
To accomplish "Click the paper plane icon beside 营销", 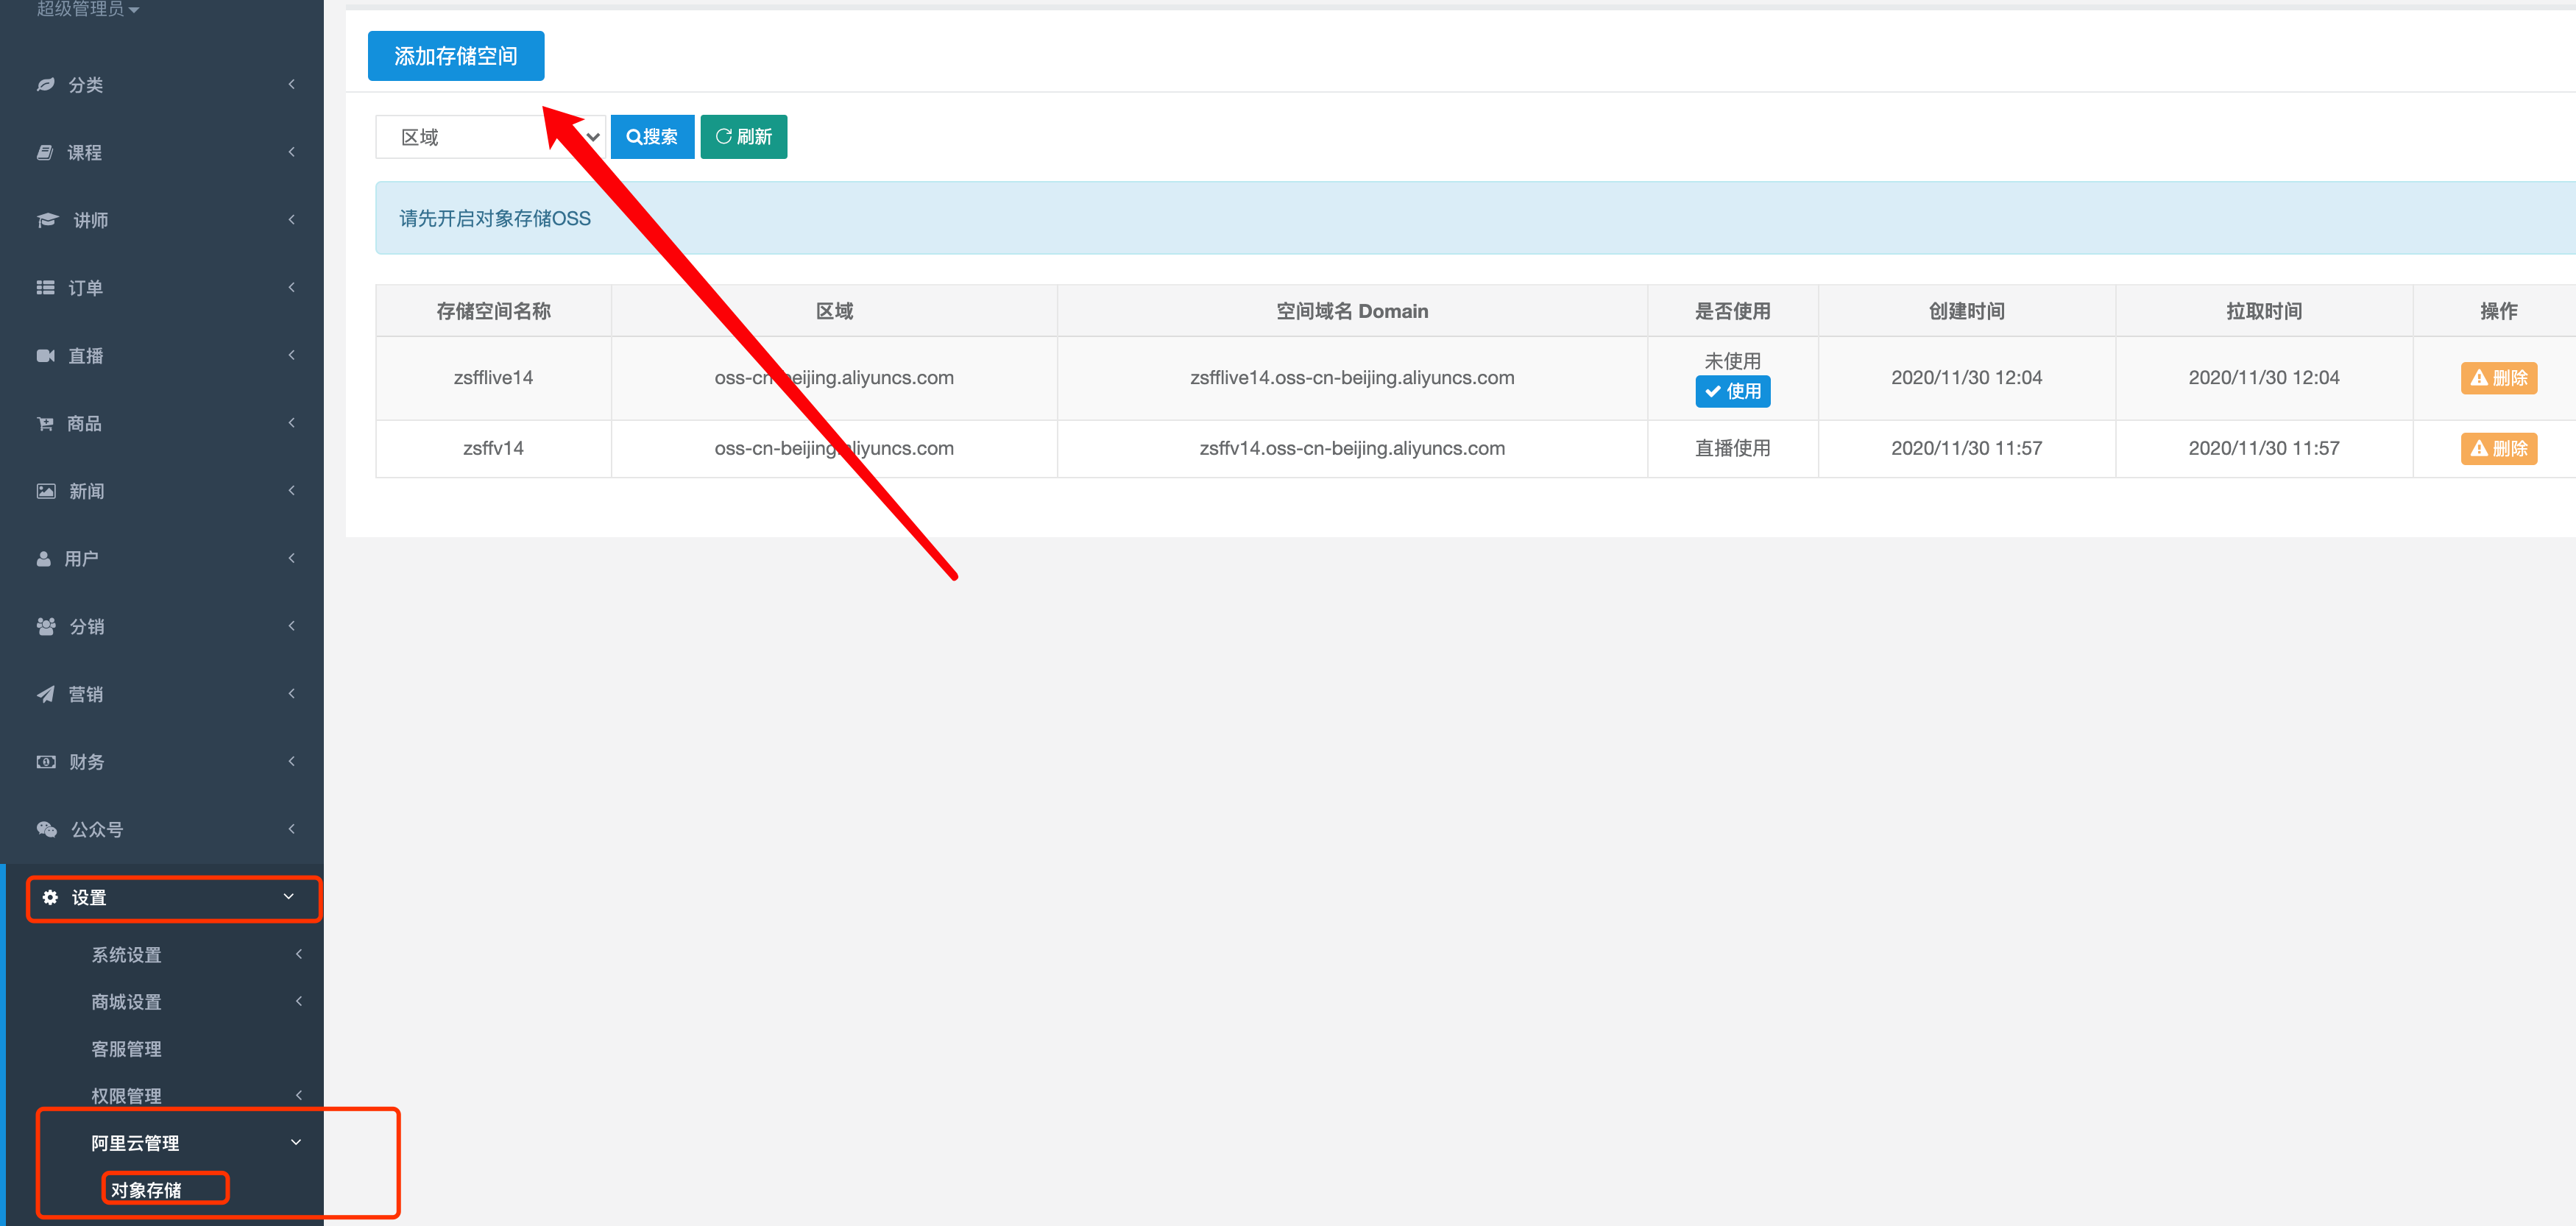I will point(45,694).
